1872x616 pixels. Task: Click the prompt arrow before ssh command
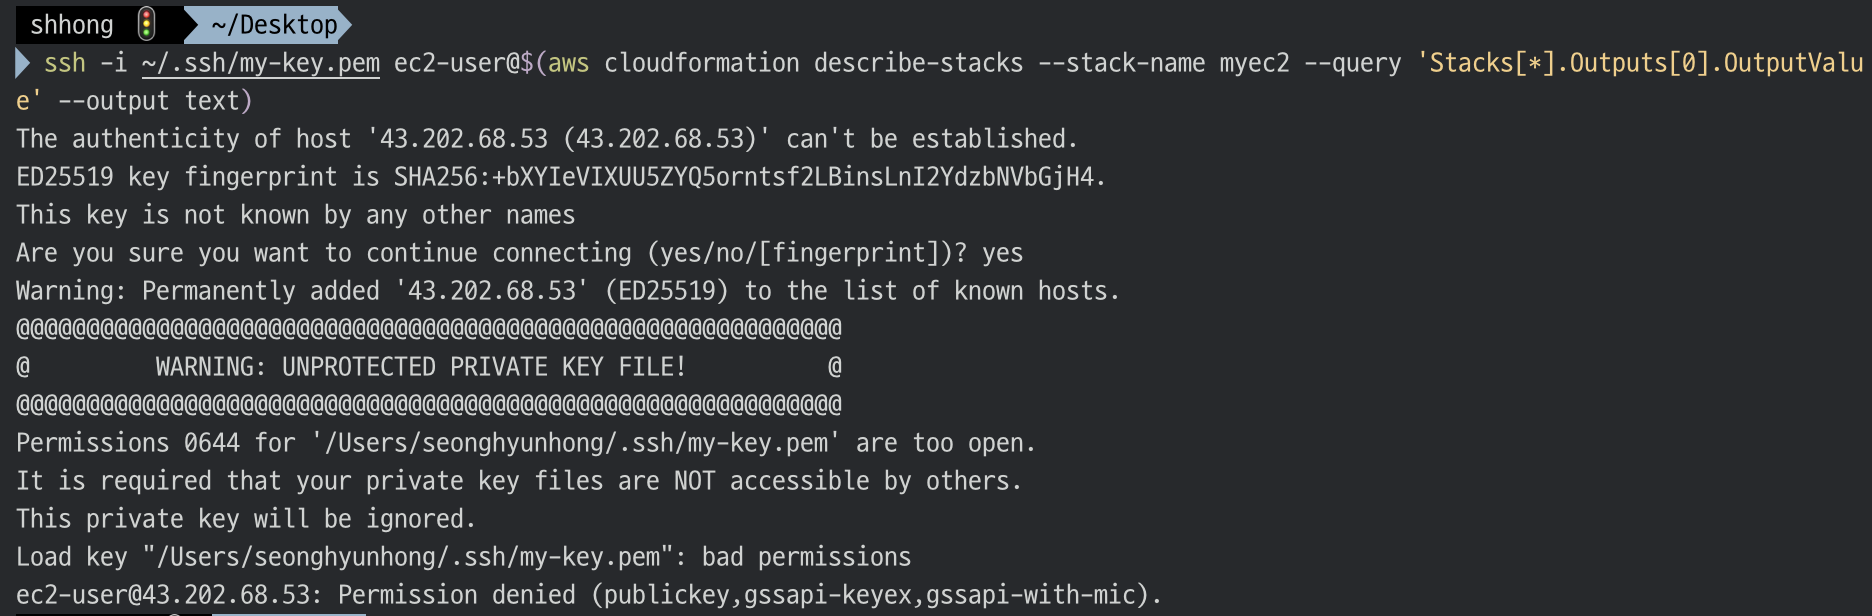pos(23,63)
